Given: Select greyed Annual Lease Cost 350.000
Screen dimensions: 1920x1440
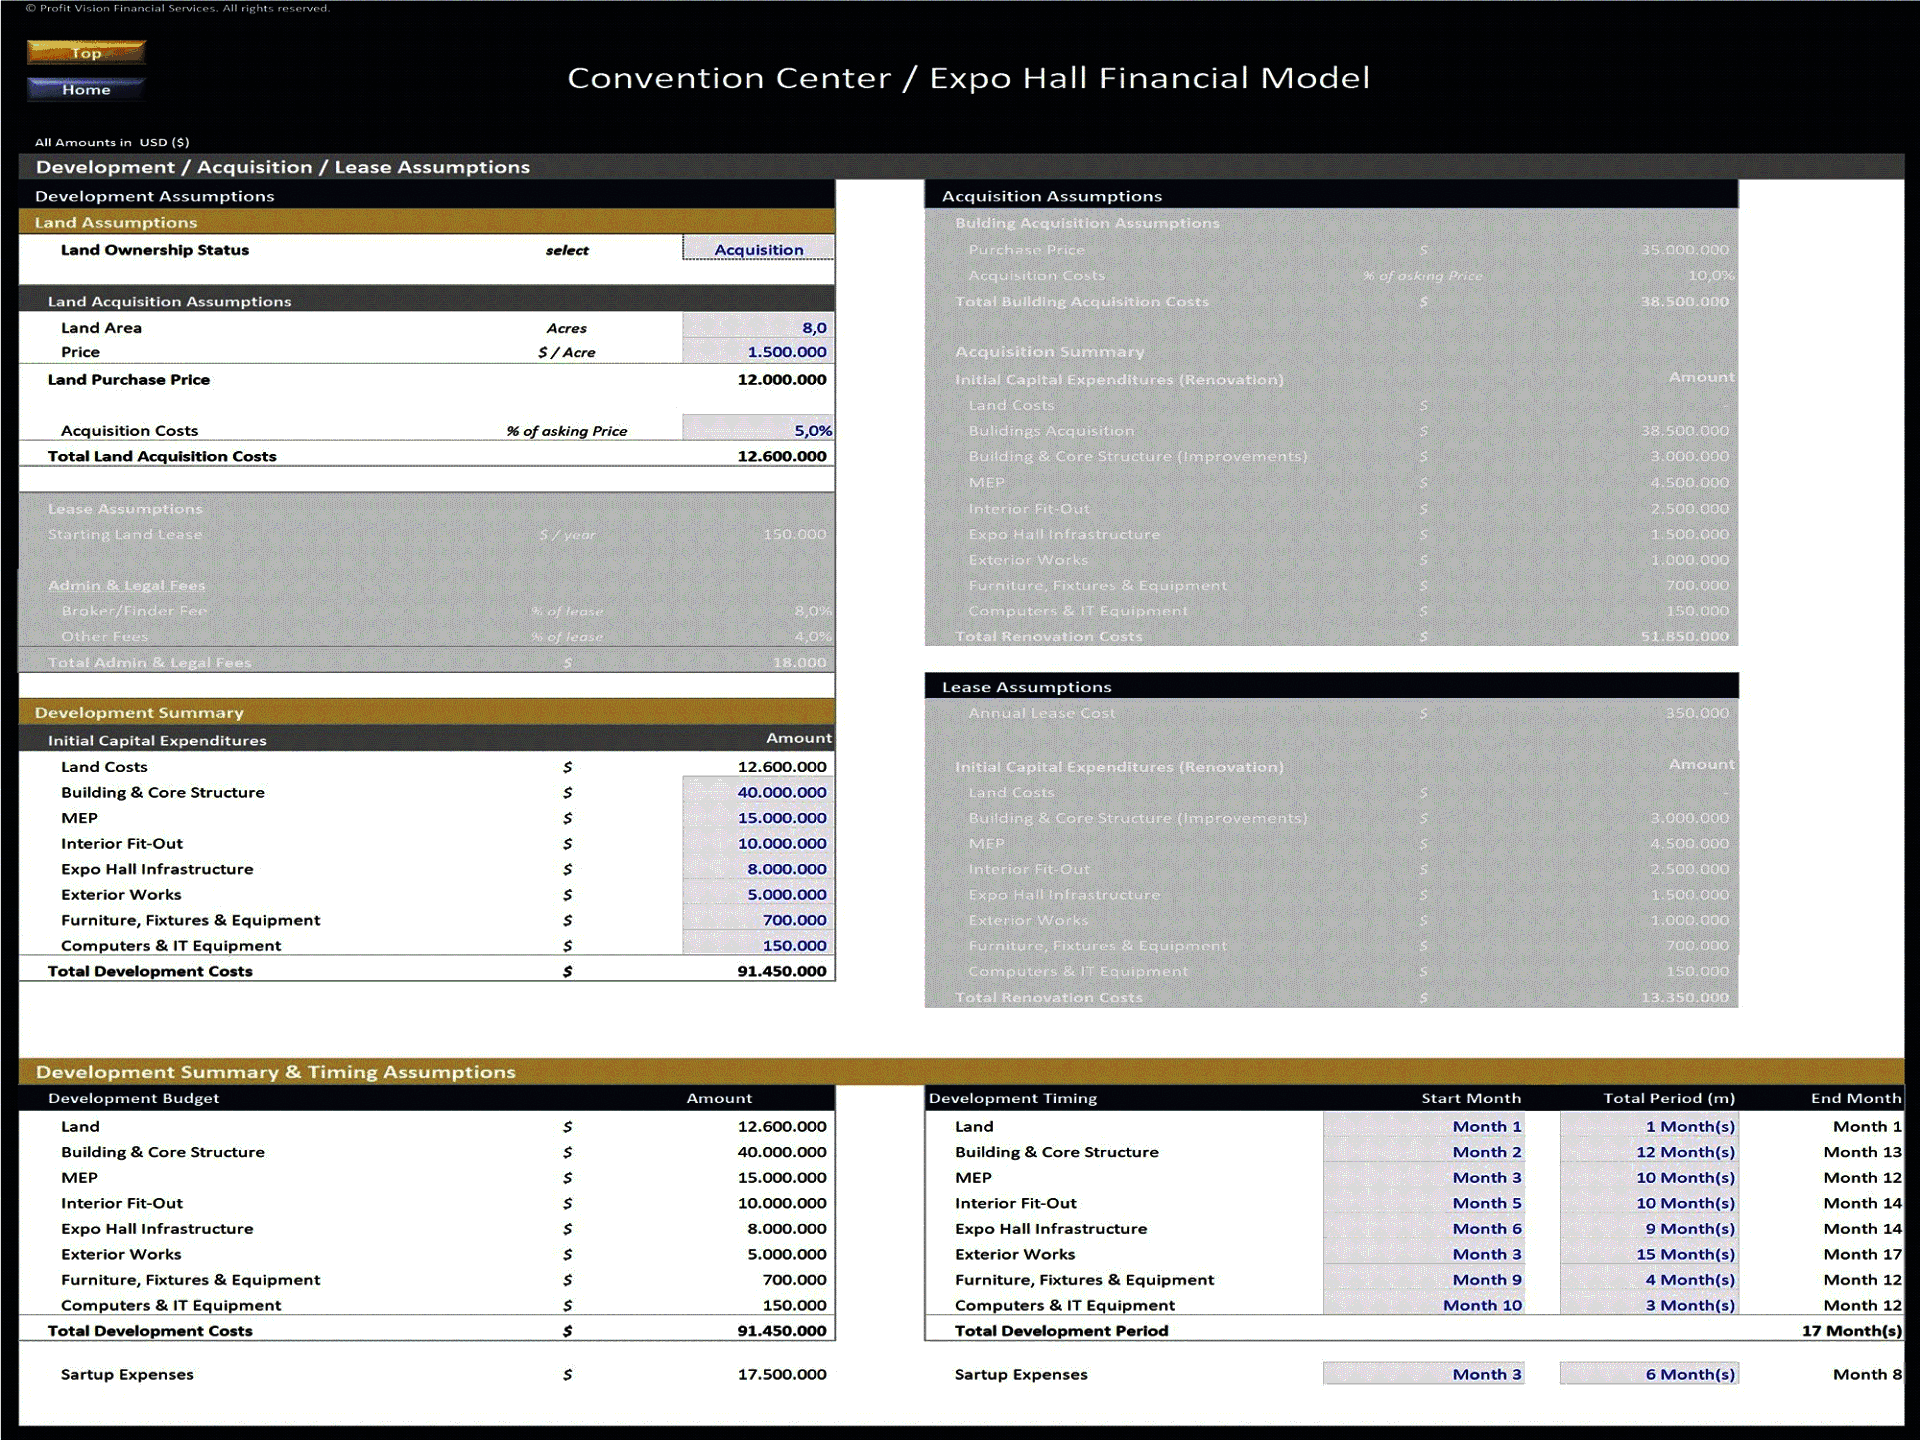Looking at the screenshot, I should [1697, 713].
